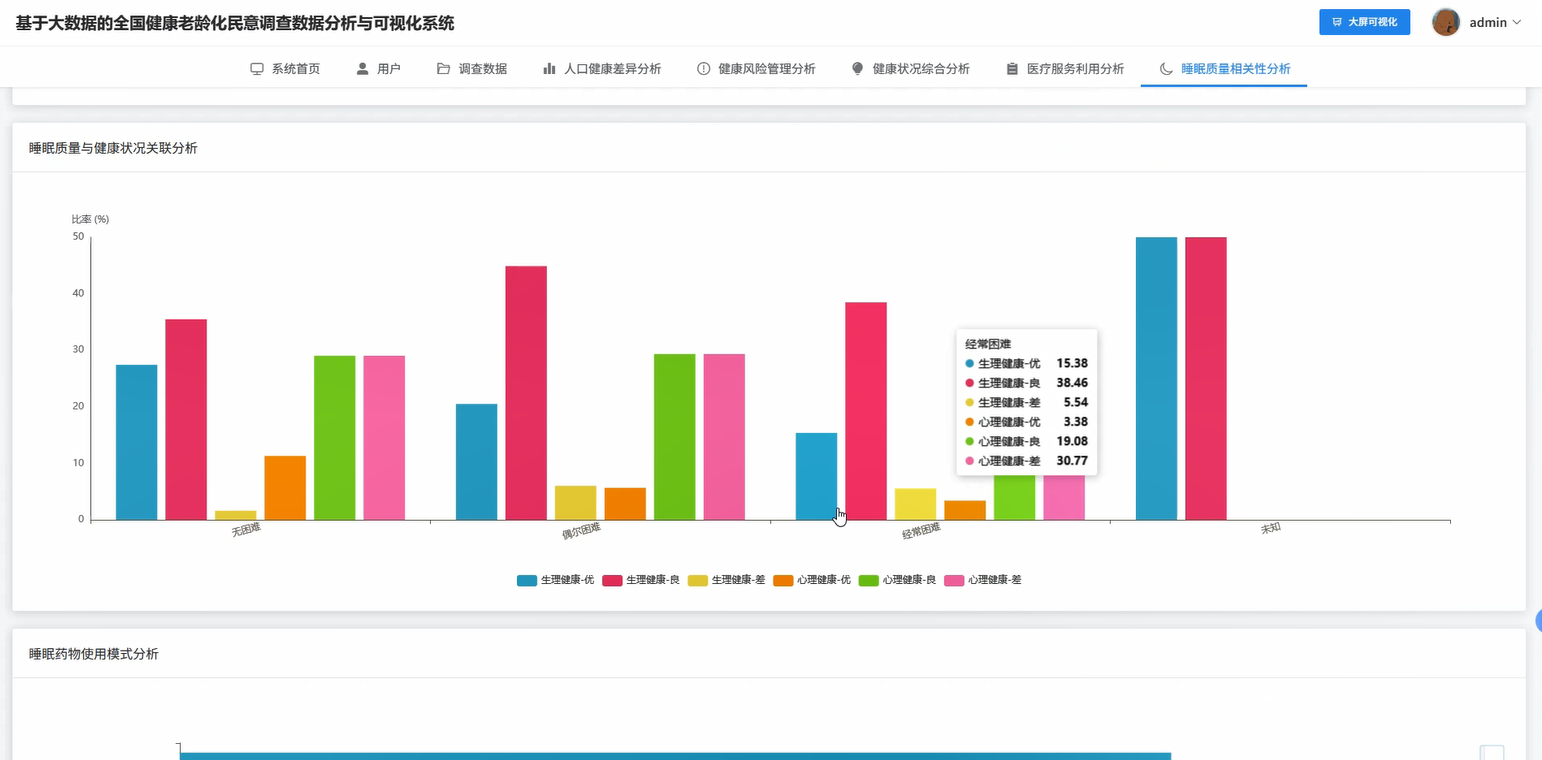Toggle the 心理健康-良 legend series

(x=897, y=580)
